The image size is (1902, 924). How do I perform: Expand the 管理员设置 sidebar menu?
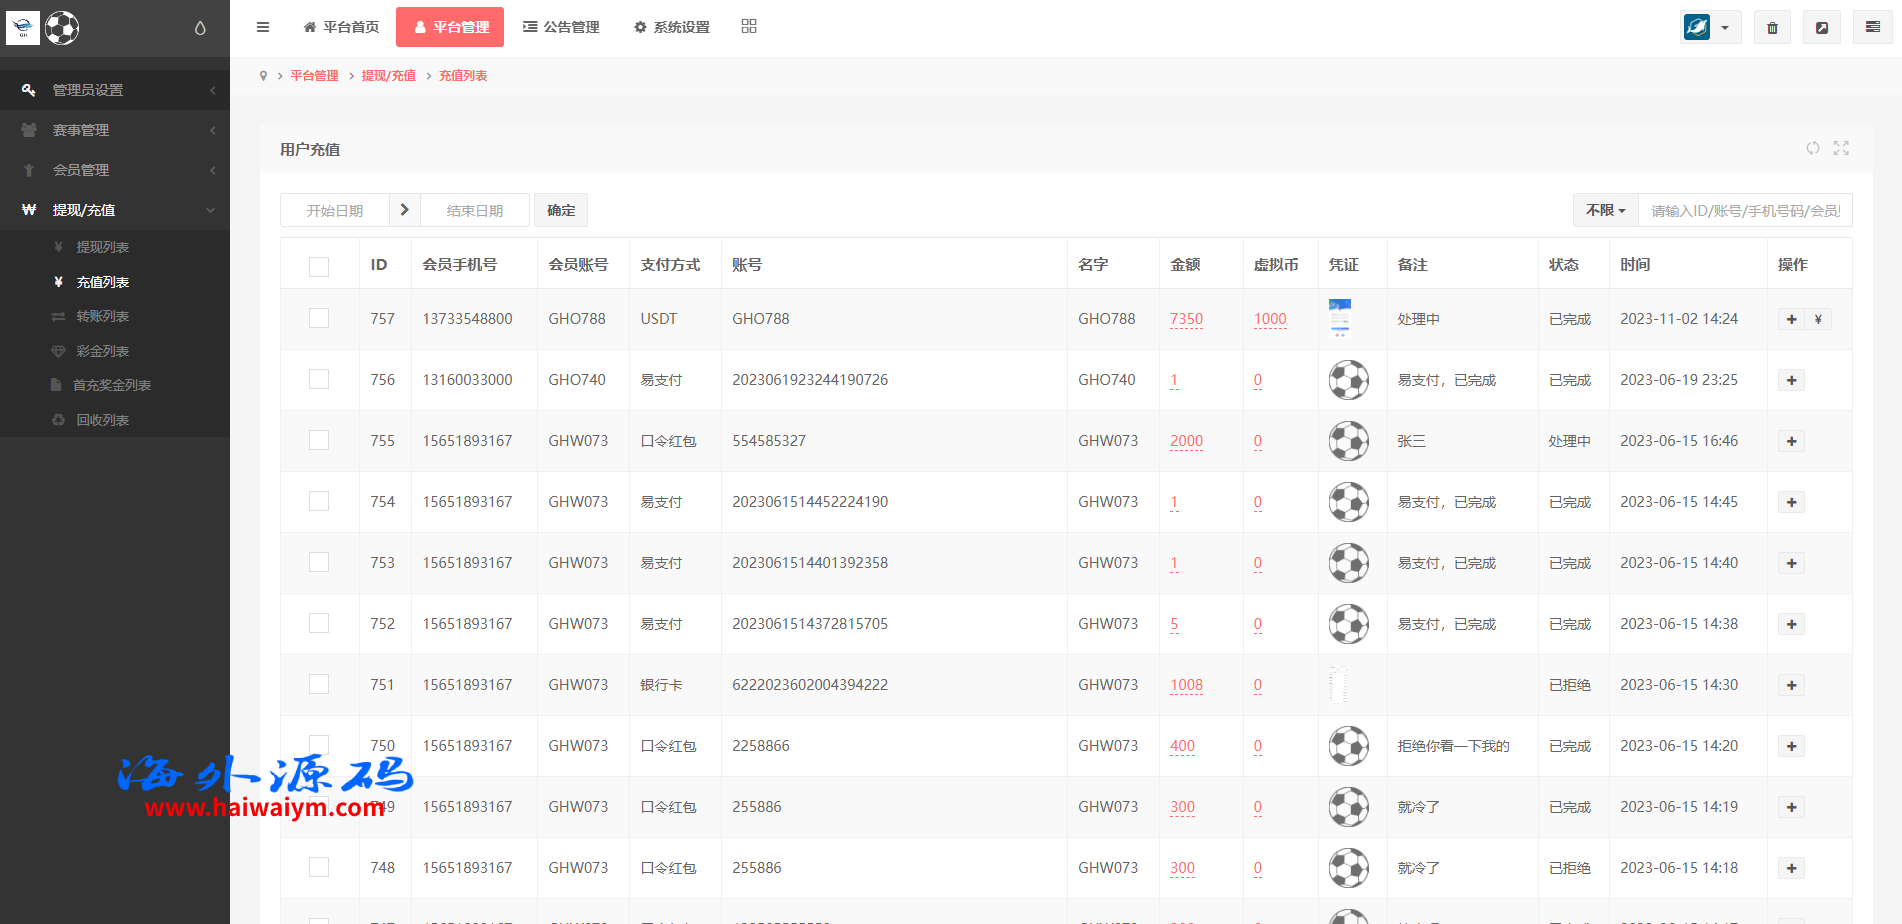(115, 90)
